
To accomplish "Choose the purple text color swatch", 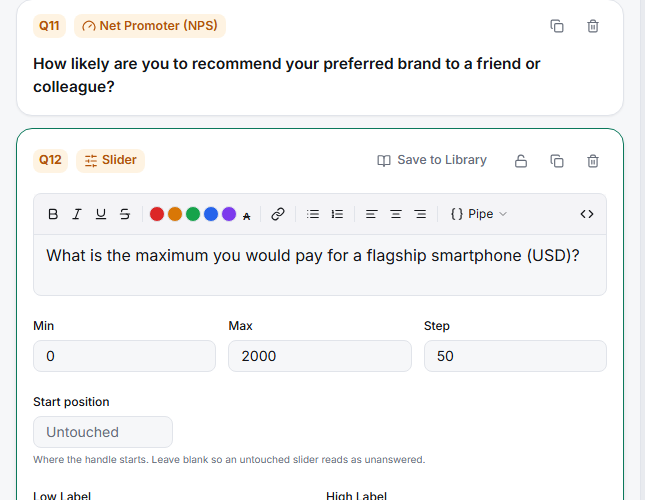I will [229, 214].
